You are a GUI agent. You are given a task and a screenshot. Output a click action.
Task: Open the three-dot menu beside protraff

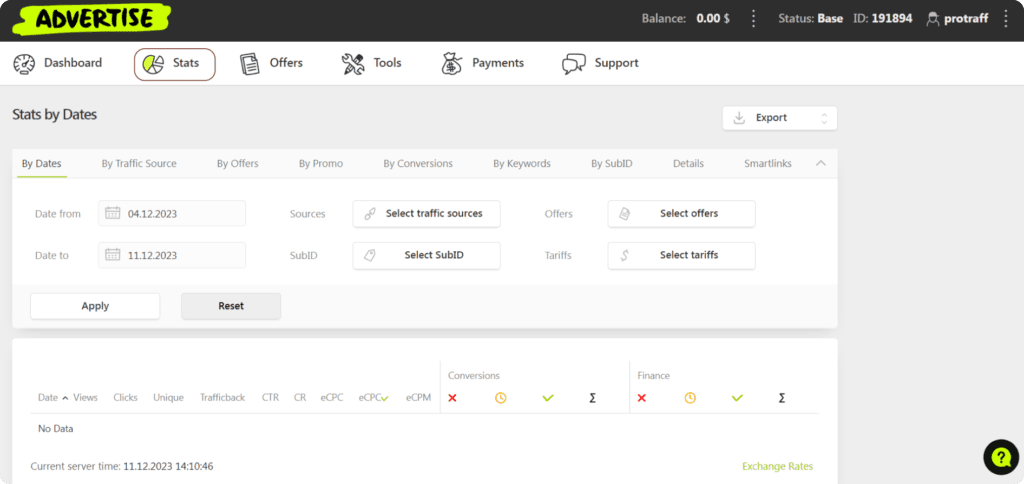pos(1005,18)
